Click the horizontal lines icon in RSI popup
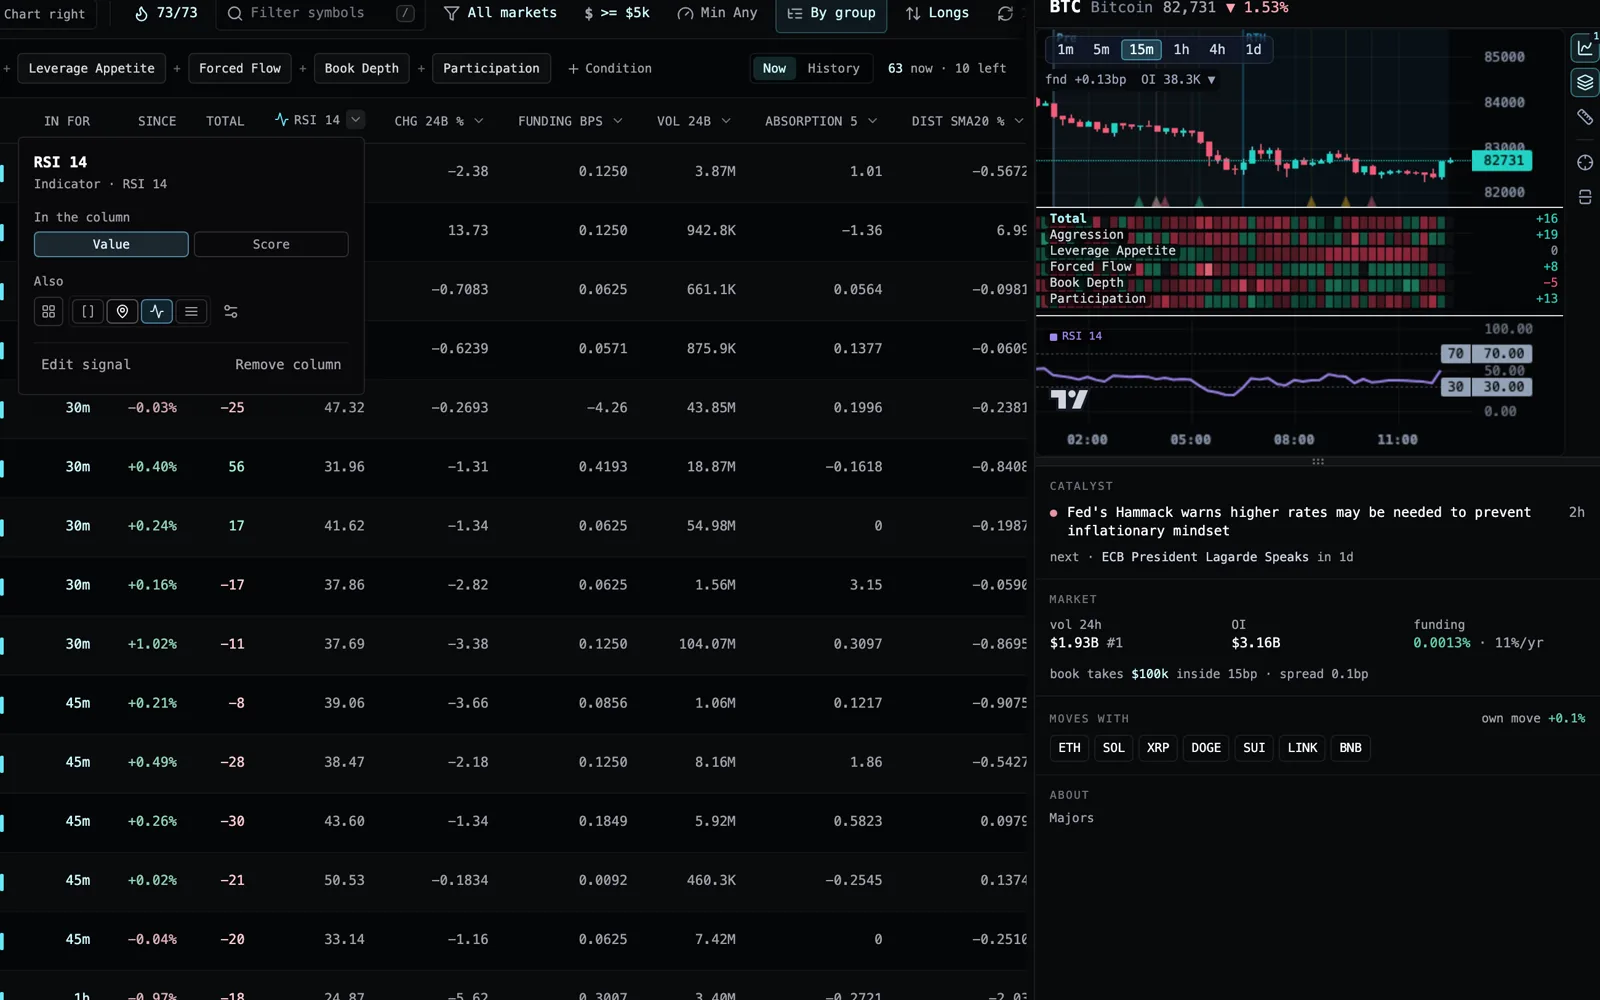The image size is (1600, 1000). coord(191,312)
